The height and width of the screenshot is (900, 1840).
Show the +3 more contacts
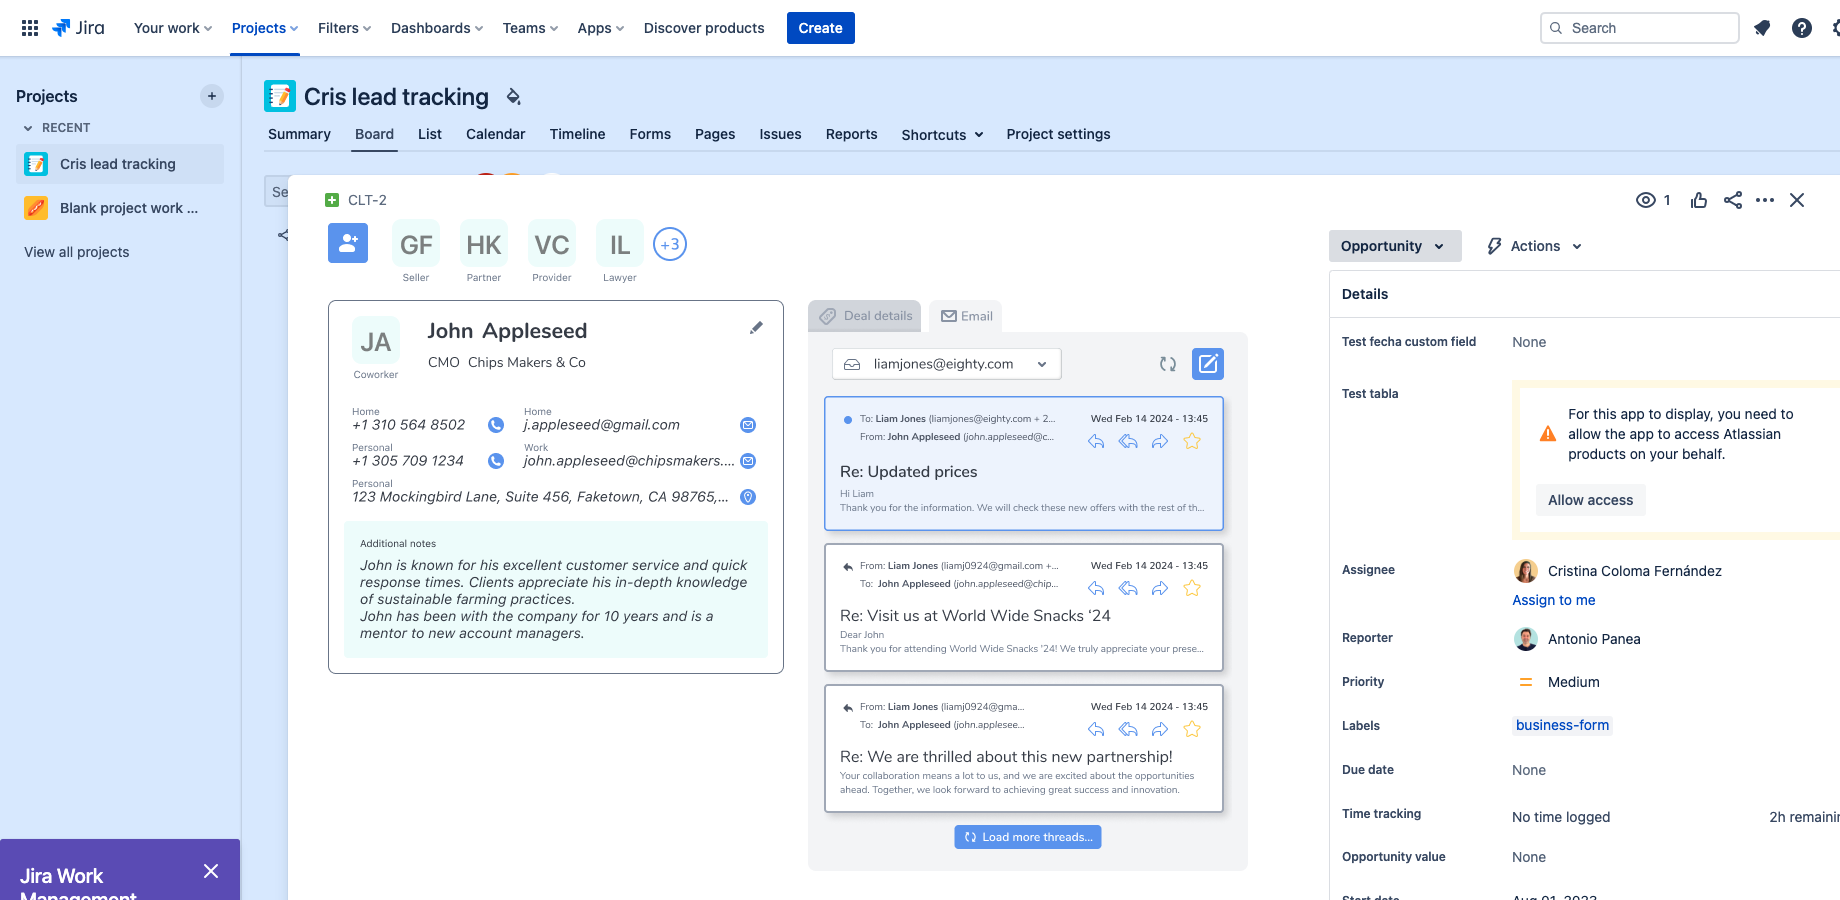point(670,244)
